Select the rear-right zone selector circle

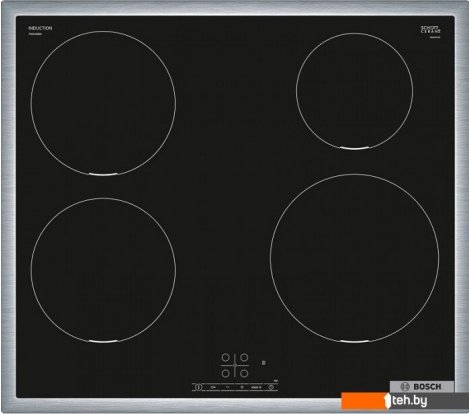point(244,358)
